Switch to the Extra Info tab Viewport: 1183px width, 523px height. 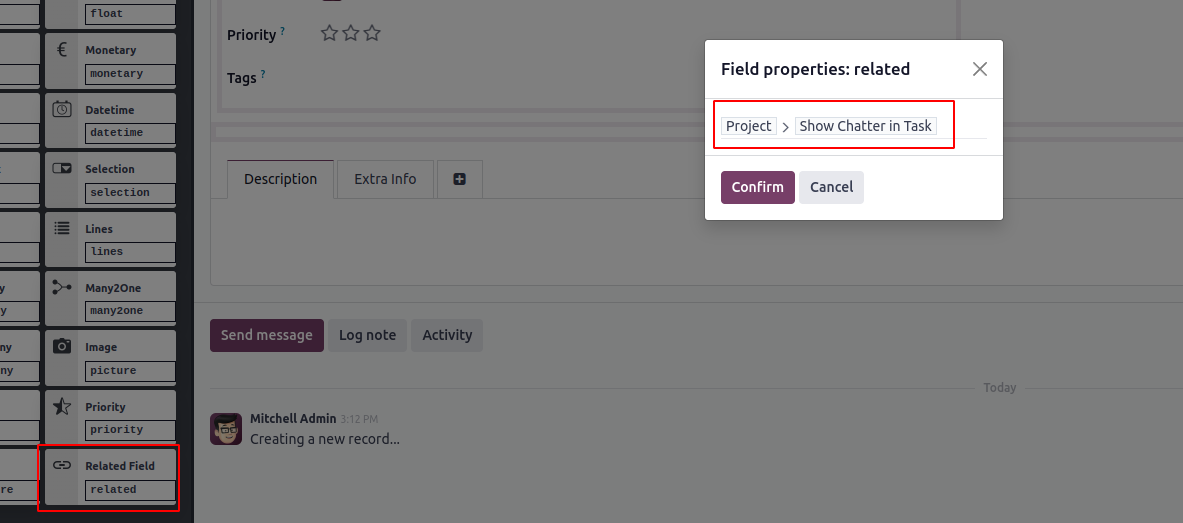(386, 179)
